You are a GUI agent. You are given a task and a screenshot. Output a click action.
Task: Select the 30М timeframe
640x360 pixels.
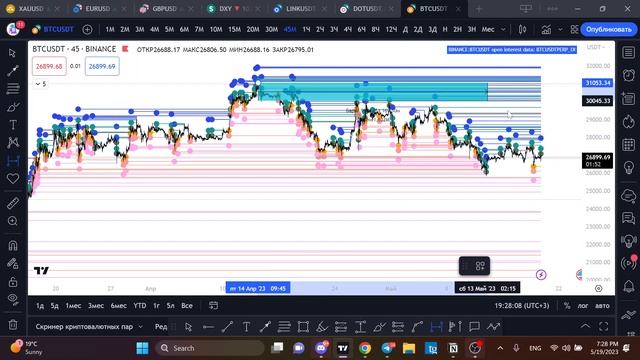271,29
